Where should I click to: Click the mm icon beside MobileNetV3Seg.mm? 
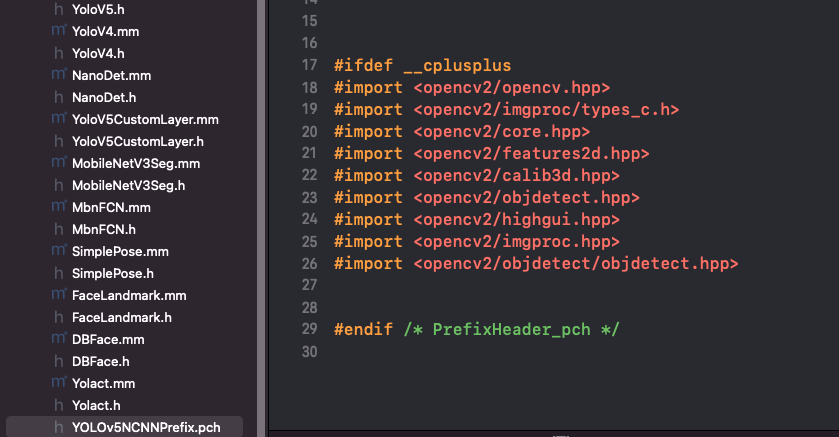click(x=59, y=162)
